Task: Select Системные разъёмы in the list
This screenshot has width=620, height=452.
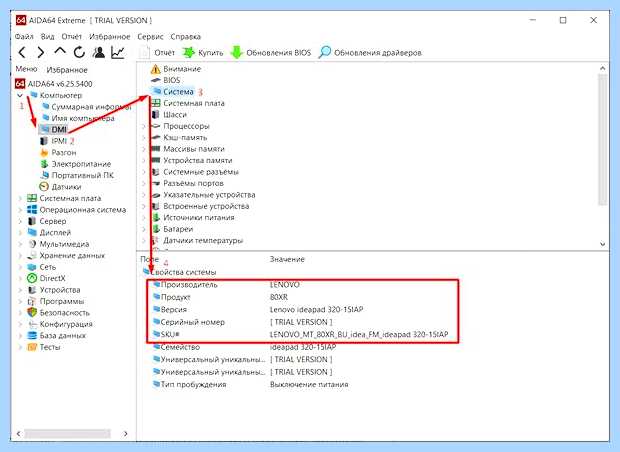Action: pos(195,172)
